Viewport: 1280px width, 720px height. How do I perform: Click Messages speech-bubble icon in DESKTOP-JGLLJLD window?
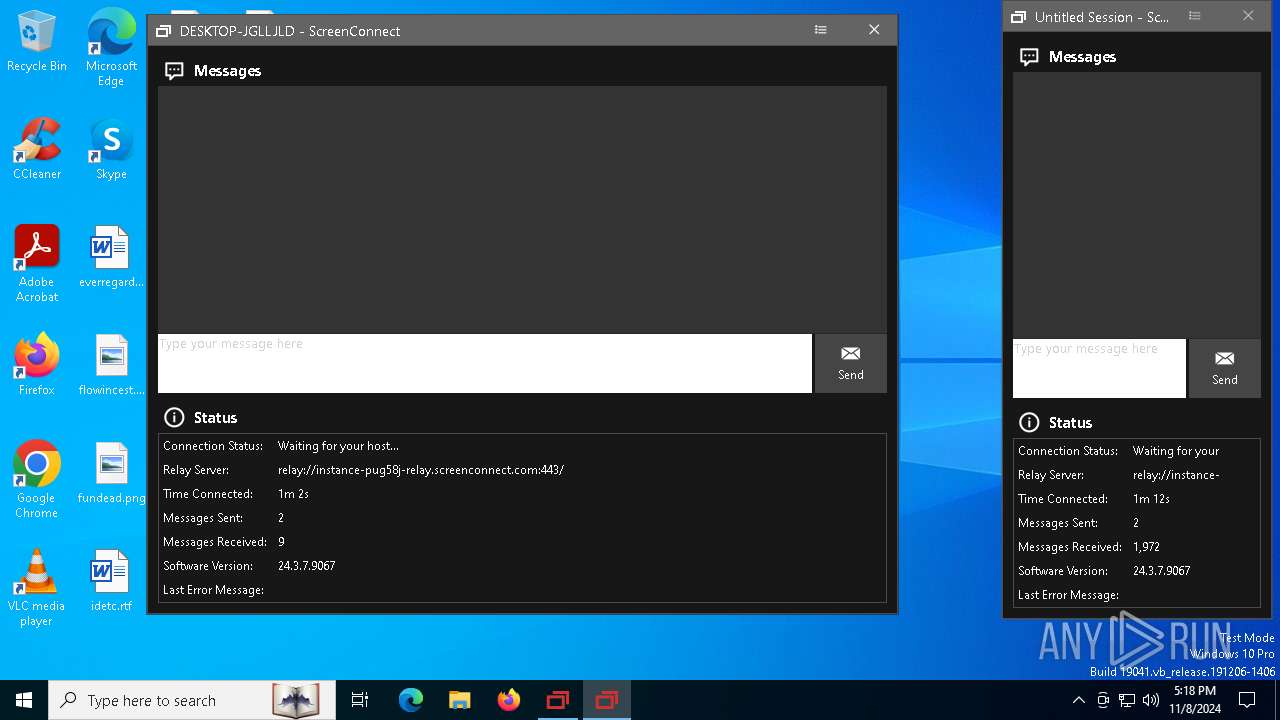pyautogui.click(x=174, y=71)
